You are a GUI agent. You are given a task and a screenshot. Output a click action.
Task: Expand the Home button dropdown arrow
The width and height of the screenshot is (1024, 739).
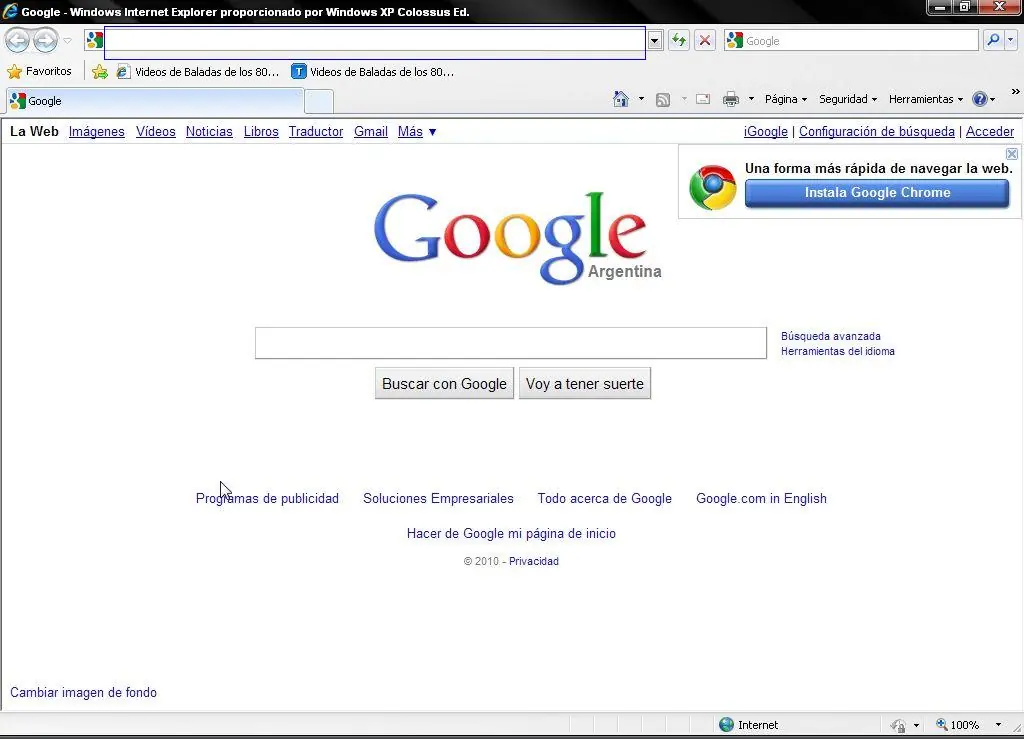coord(641,99)
